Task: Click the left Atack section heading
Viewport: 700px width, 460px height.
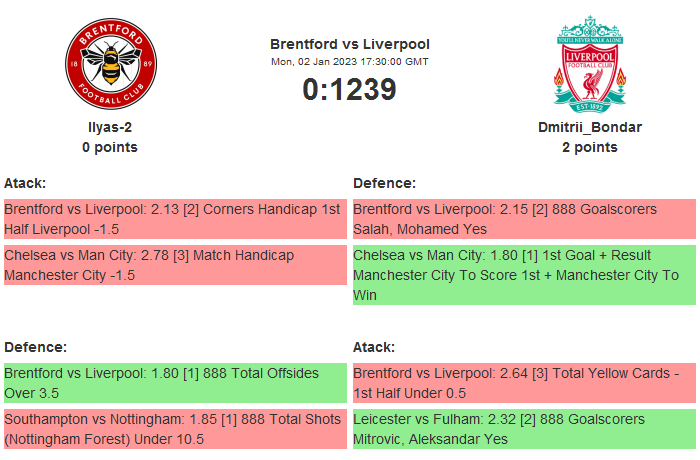Action: coord(25,183)
